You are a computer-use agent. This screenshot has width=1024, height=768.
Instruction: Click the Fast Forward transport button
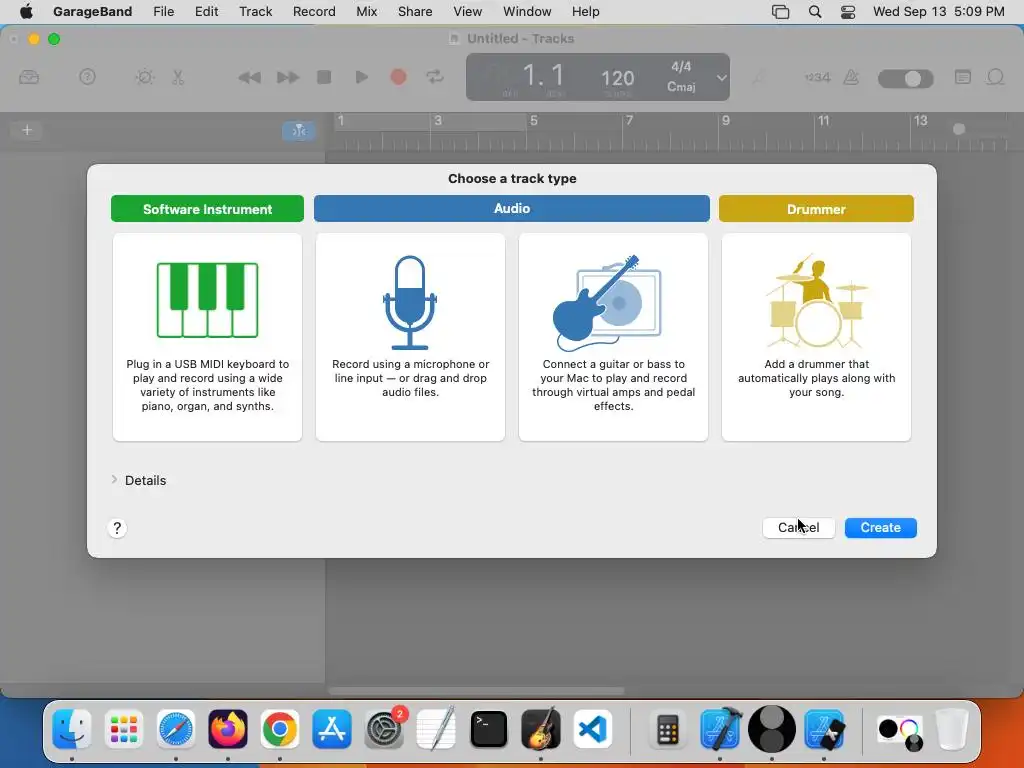click(x=287, y=78)
